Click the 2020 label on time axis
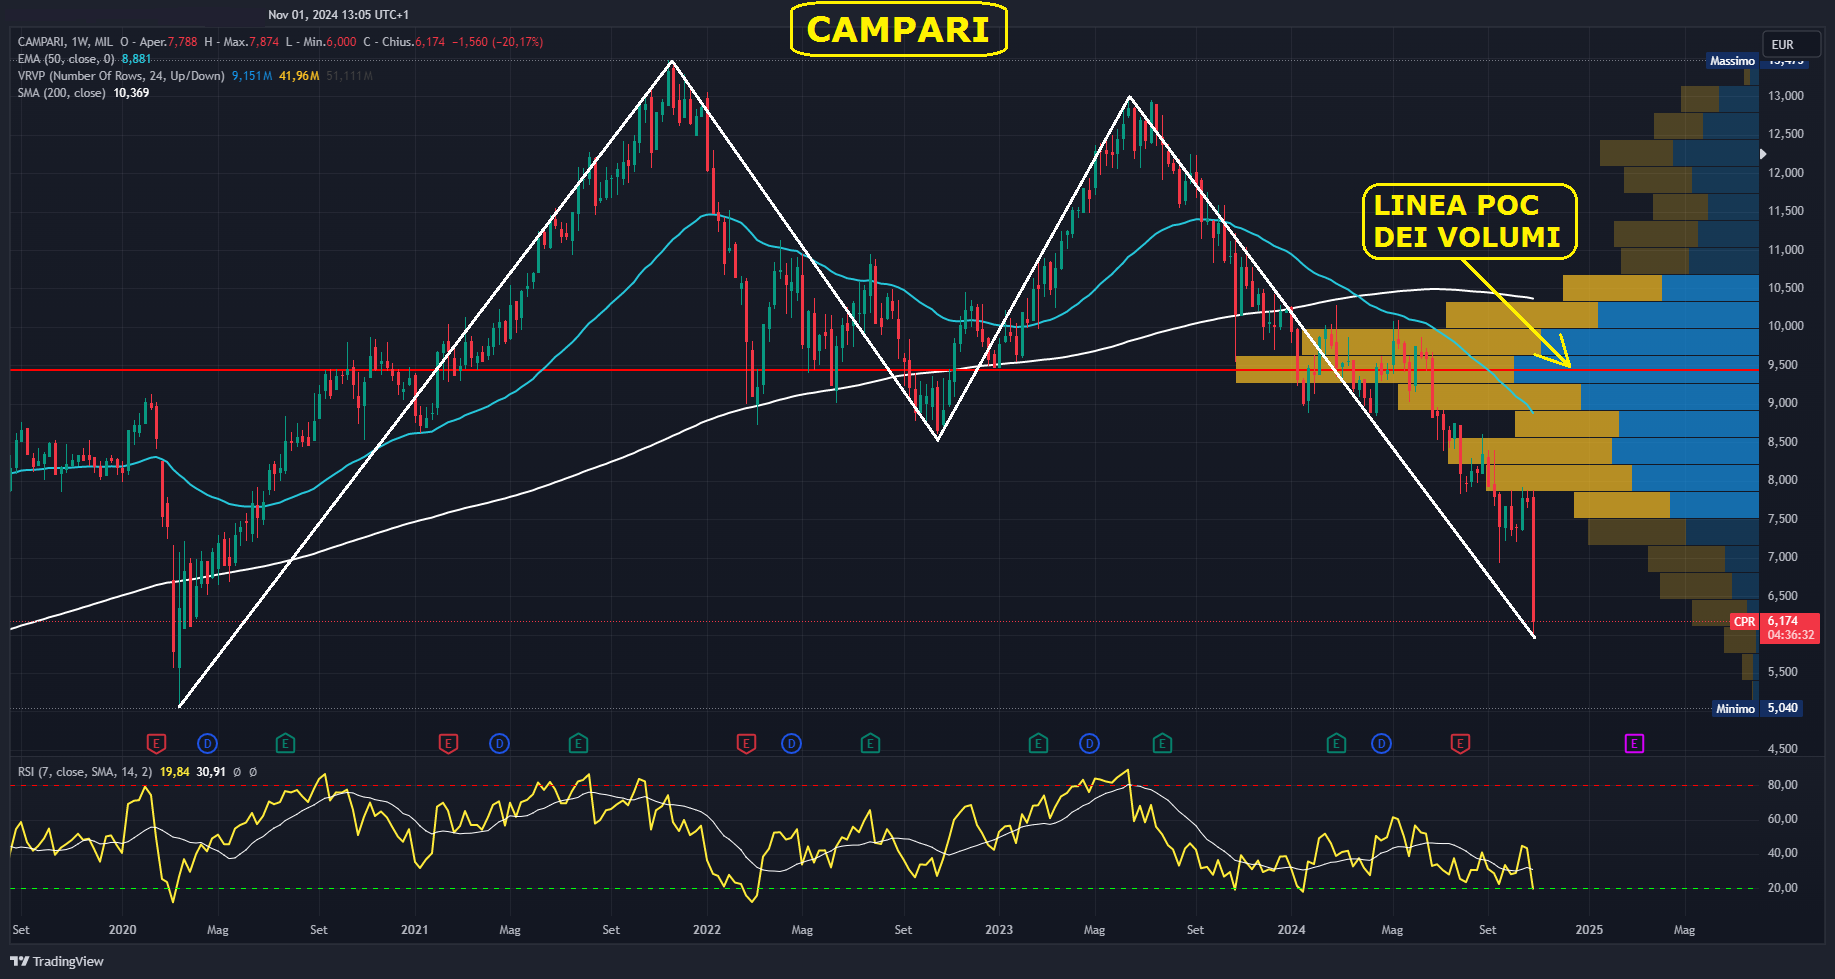 [122, 930]
